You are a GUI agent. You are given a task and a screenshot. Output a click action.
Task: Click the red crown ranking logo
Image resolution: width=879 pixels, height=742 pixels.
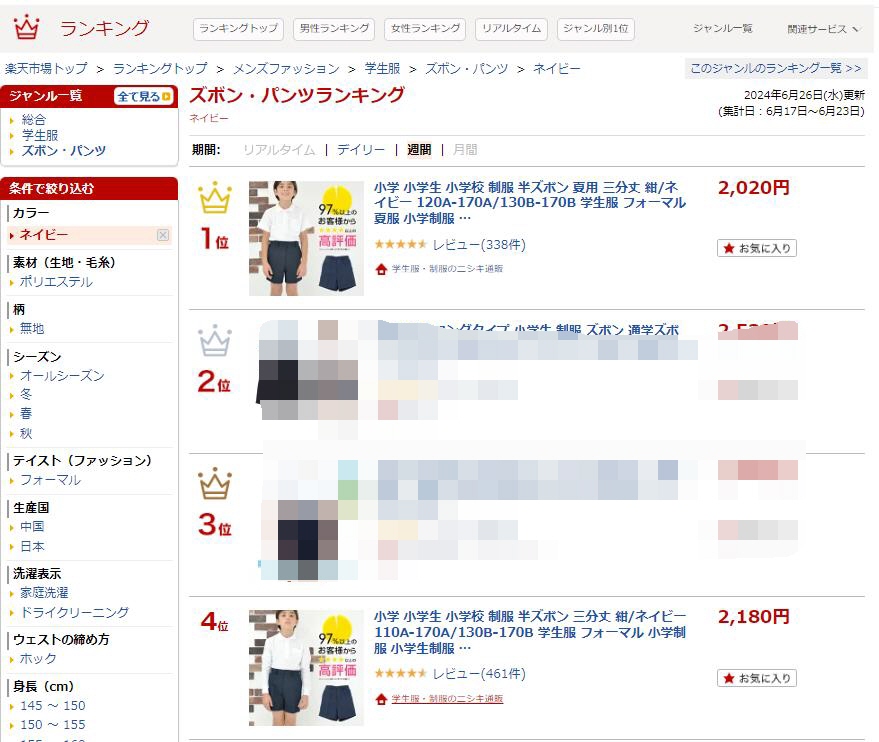[x=26, y=27]
